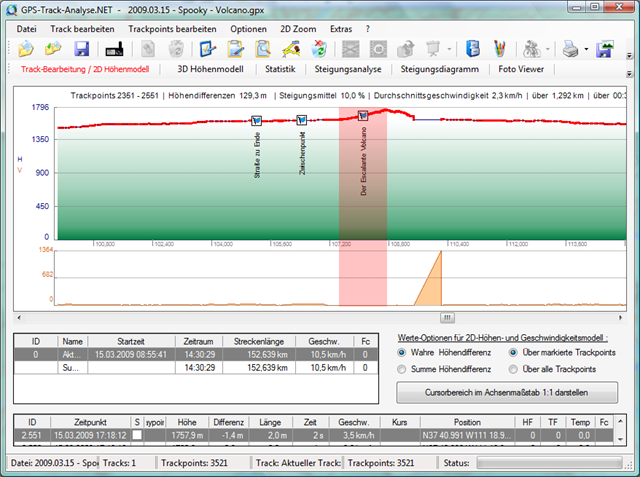Select 'Über alle Trackpoints' radio option
The height and width of the screenshot is (477, 640).
click(x=514, y=368)
